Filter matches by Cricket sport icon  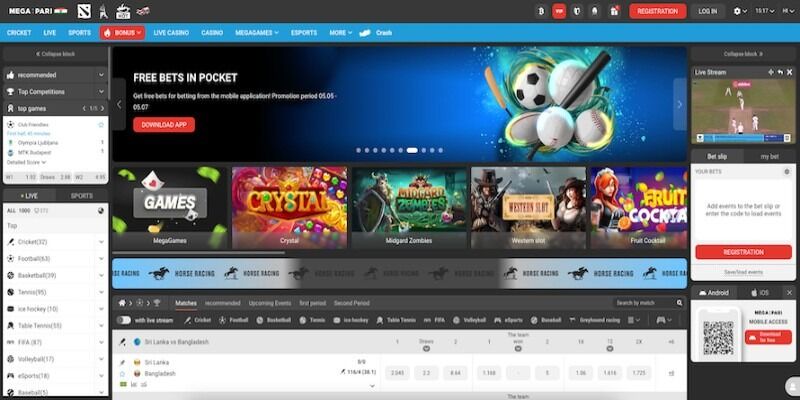click(188, 320)
